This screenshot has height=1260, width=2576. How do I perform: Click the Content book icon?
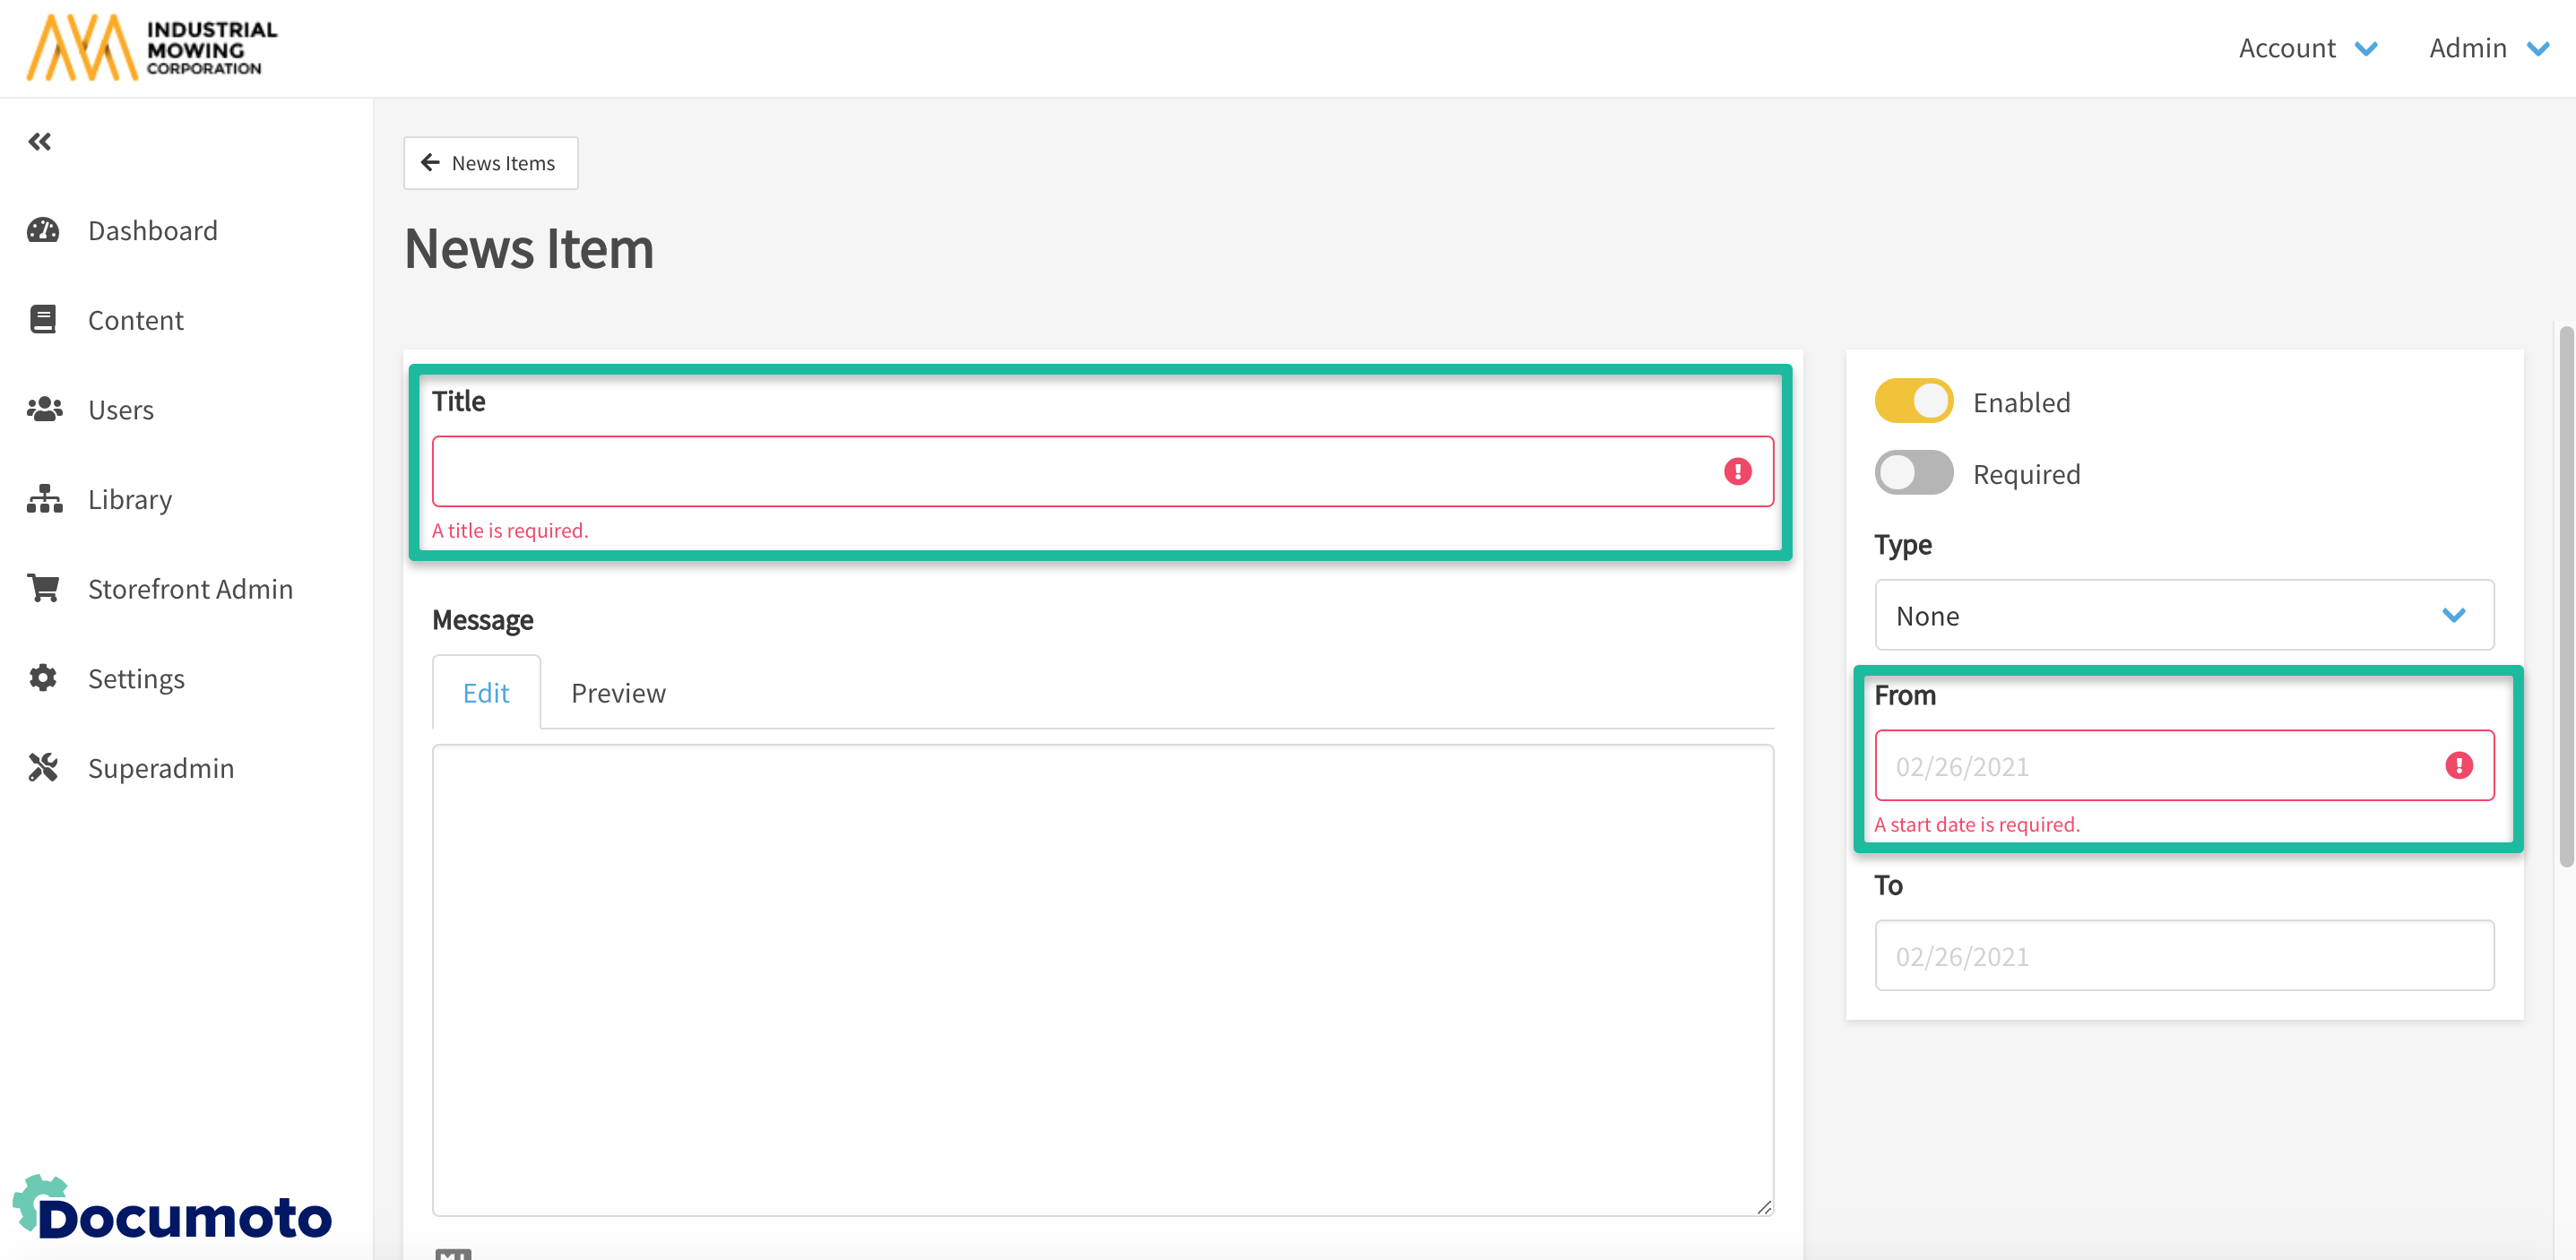tap(43, 320)
